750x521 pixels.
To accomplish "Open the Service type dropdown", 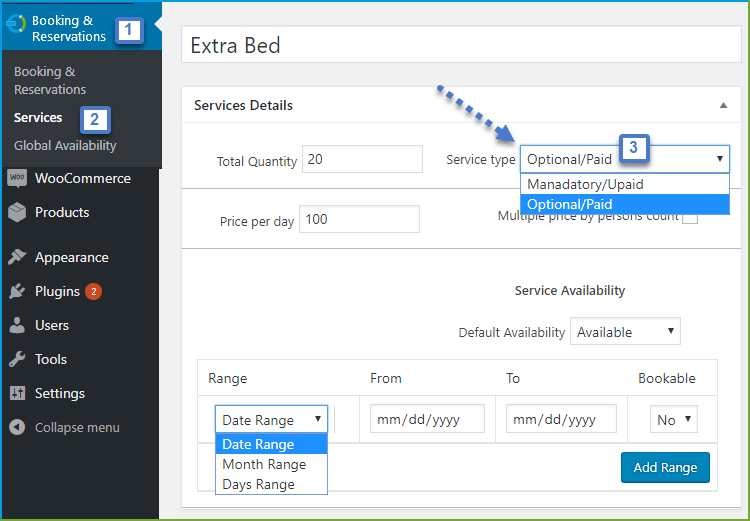I will point(625,159).
